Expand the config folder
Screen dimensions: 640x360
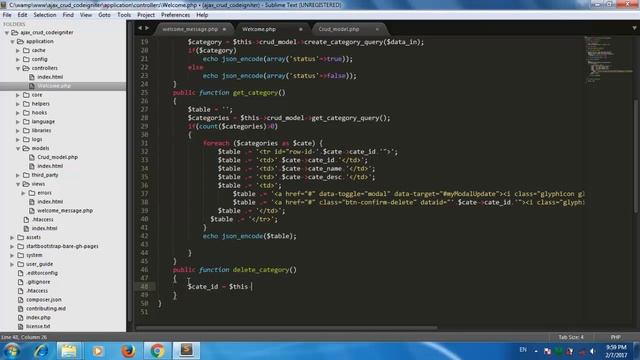[18, 60]
